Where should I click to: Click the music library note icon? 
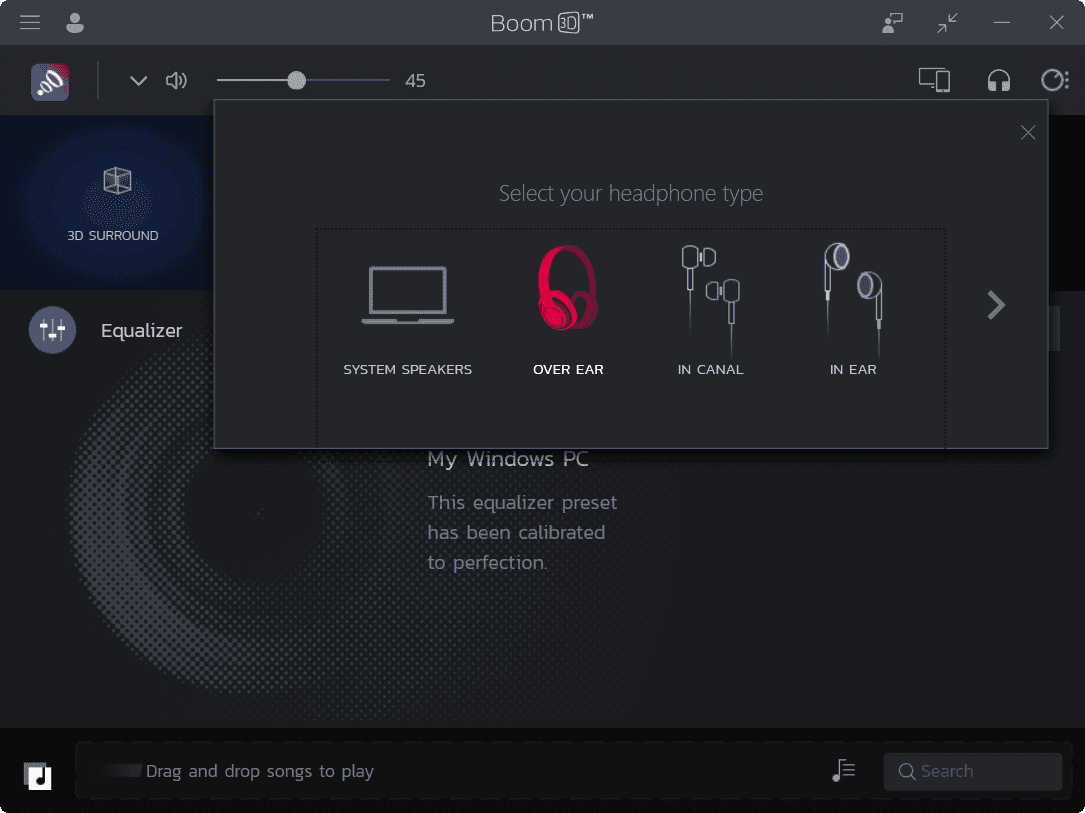pos(38,776)
